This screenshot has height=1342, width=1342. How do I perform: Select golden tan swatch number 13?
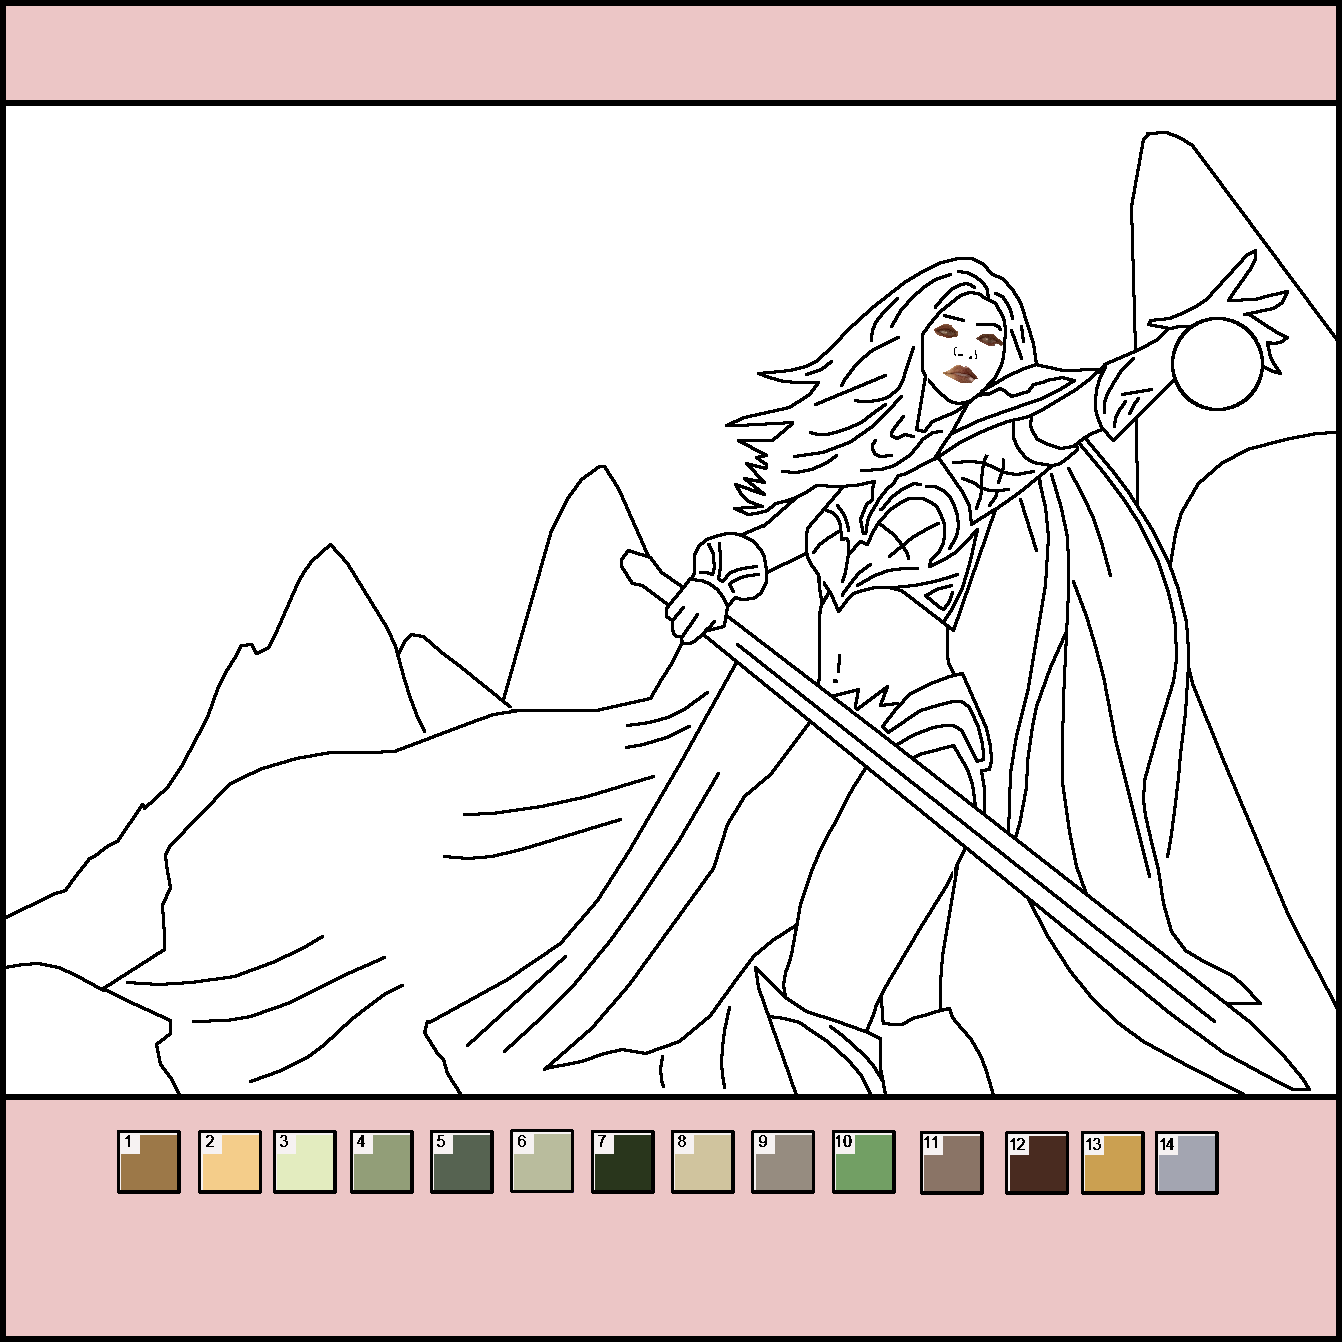coord(1113,1164)
